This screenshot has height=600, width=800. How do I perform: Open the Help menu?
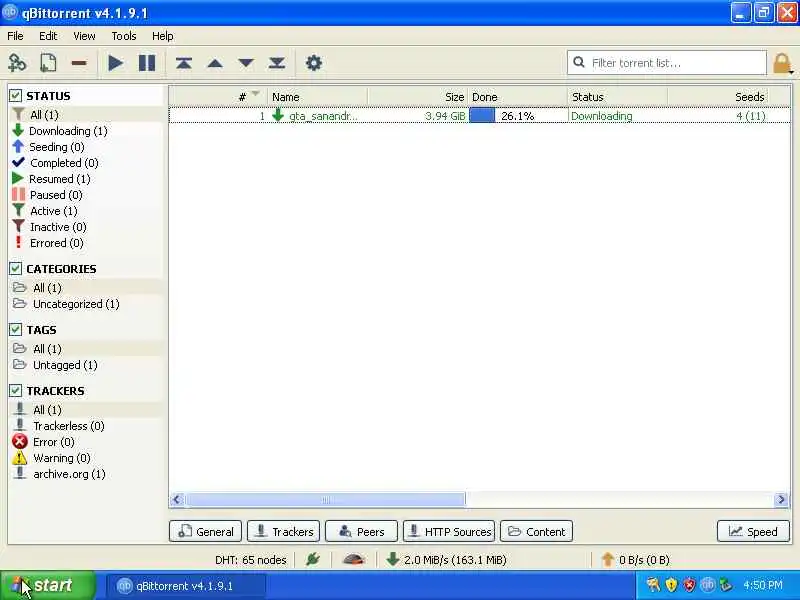[163, 36]
